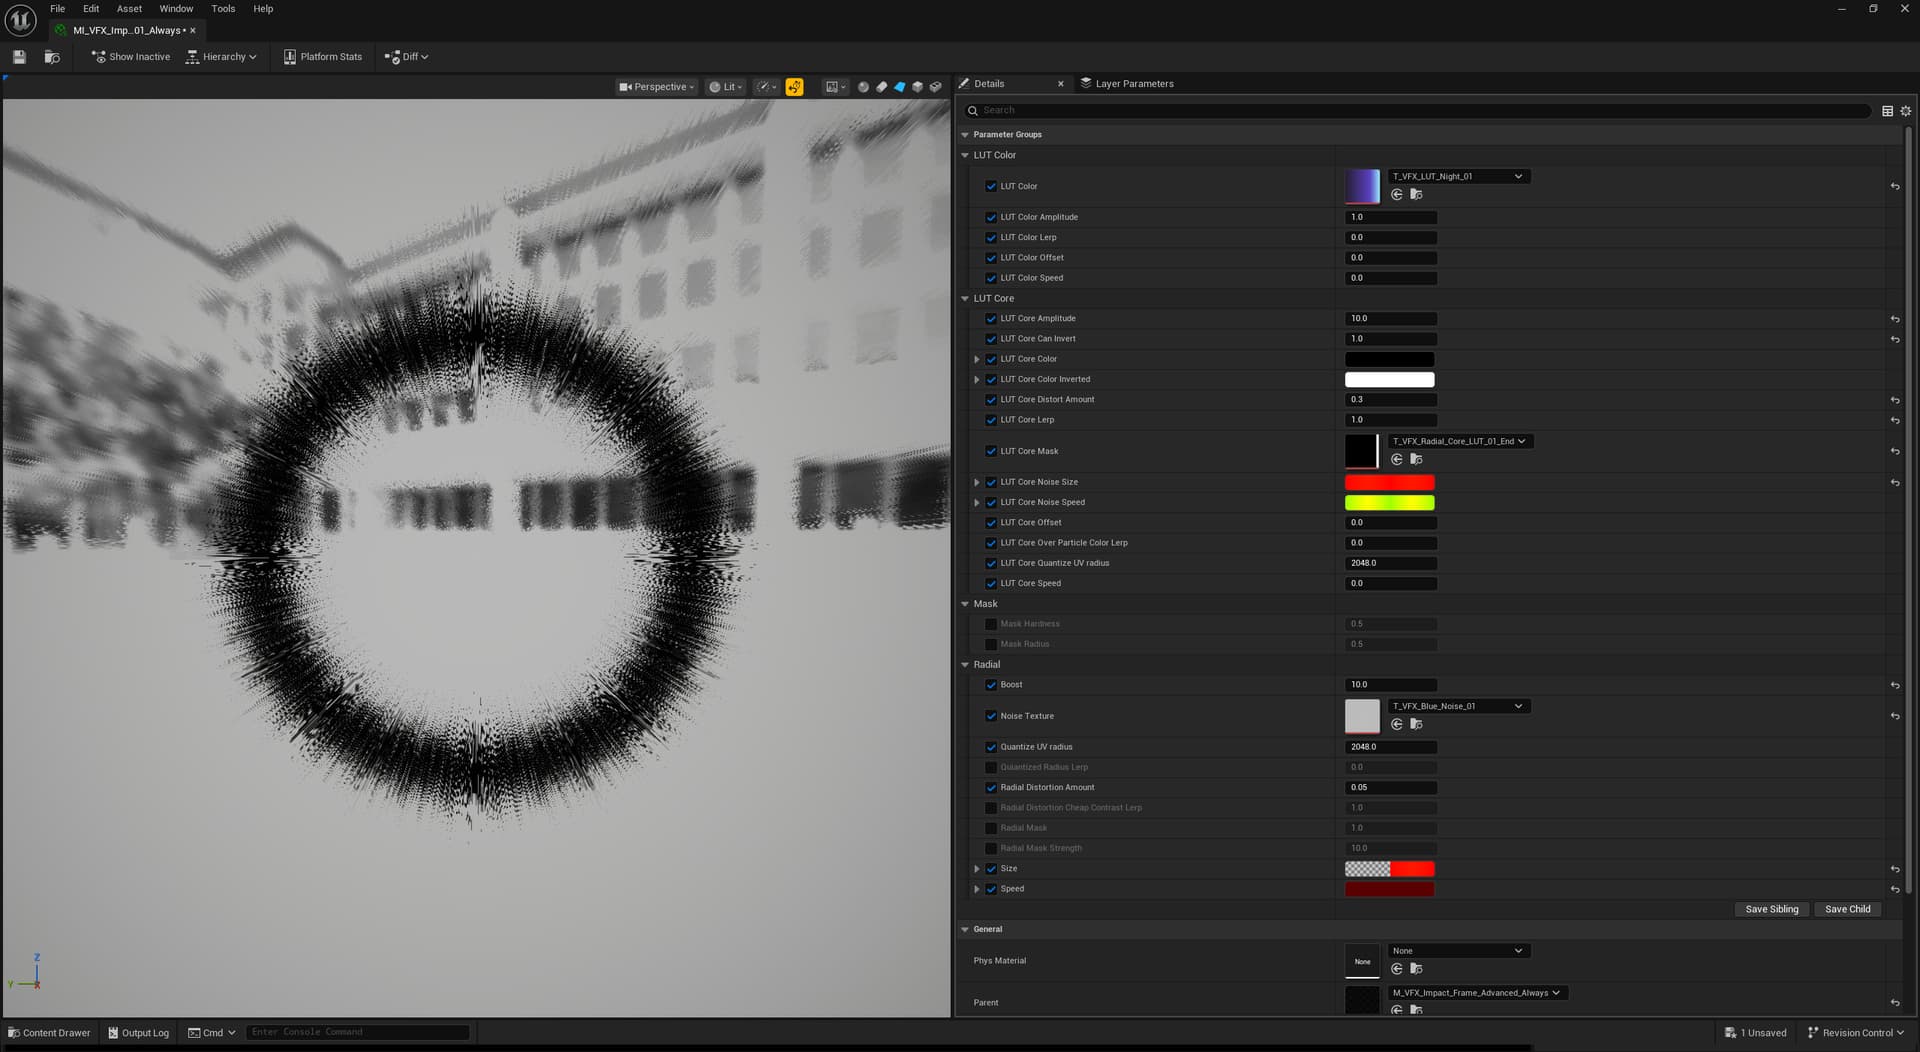The width and height of the screenshot is (1920, 1052).
Task: Expand the LUT Core Noise Size parameter
Action: pyautogui.click(x=977, y=482)
